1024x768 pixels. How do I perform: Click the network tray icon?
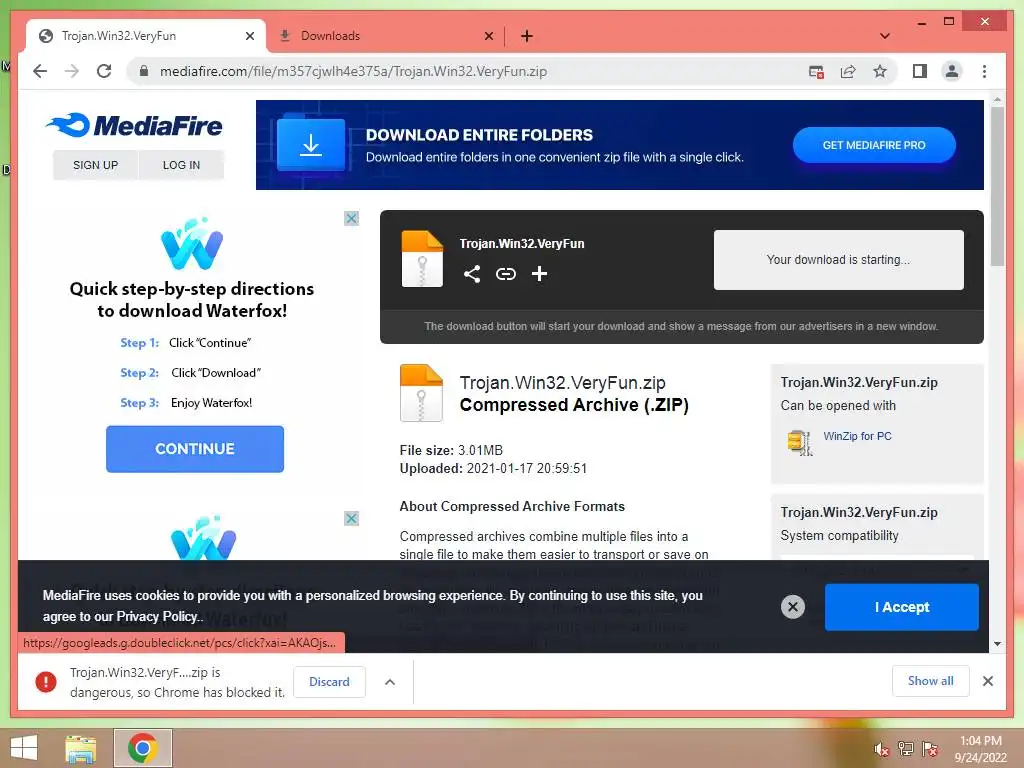click(x=906, y=749)
